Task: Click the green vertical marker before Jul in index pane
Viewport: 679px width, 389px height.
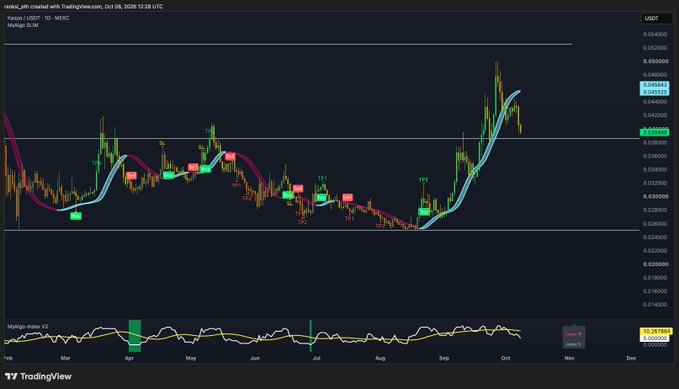Action: pos(310,336)
